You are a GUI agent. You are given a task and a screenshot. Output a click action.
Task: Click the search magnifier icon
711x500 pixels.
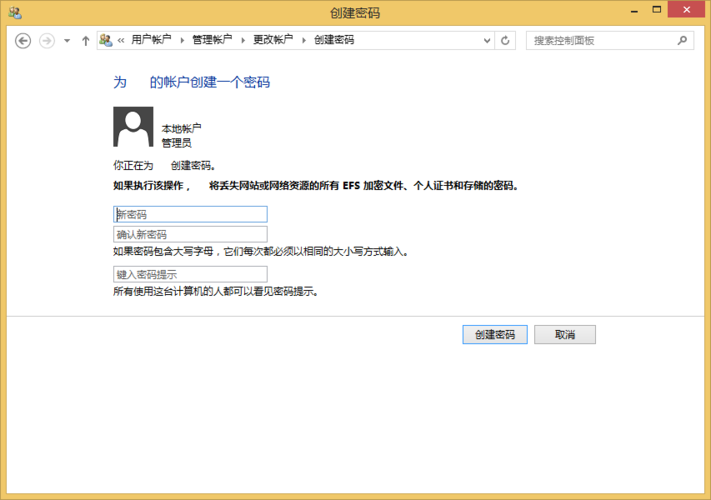[682, 40]
